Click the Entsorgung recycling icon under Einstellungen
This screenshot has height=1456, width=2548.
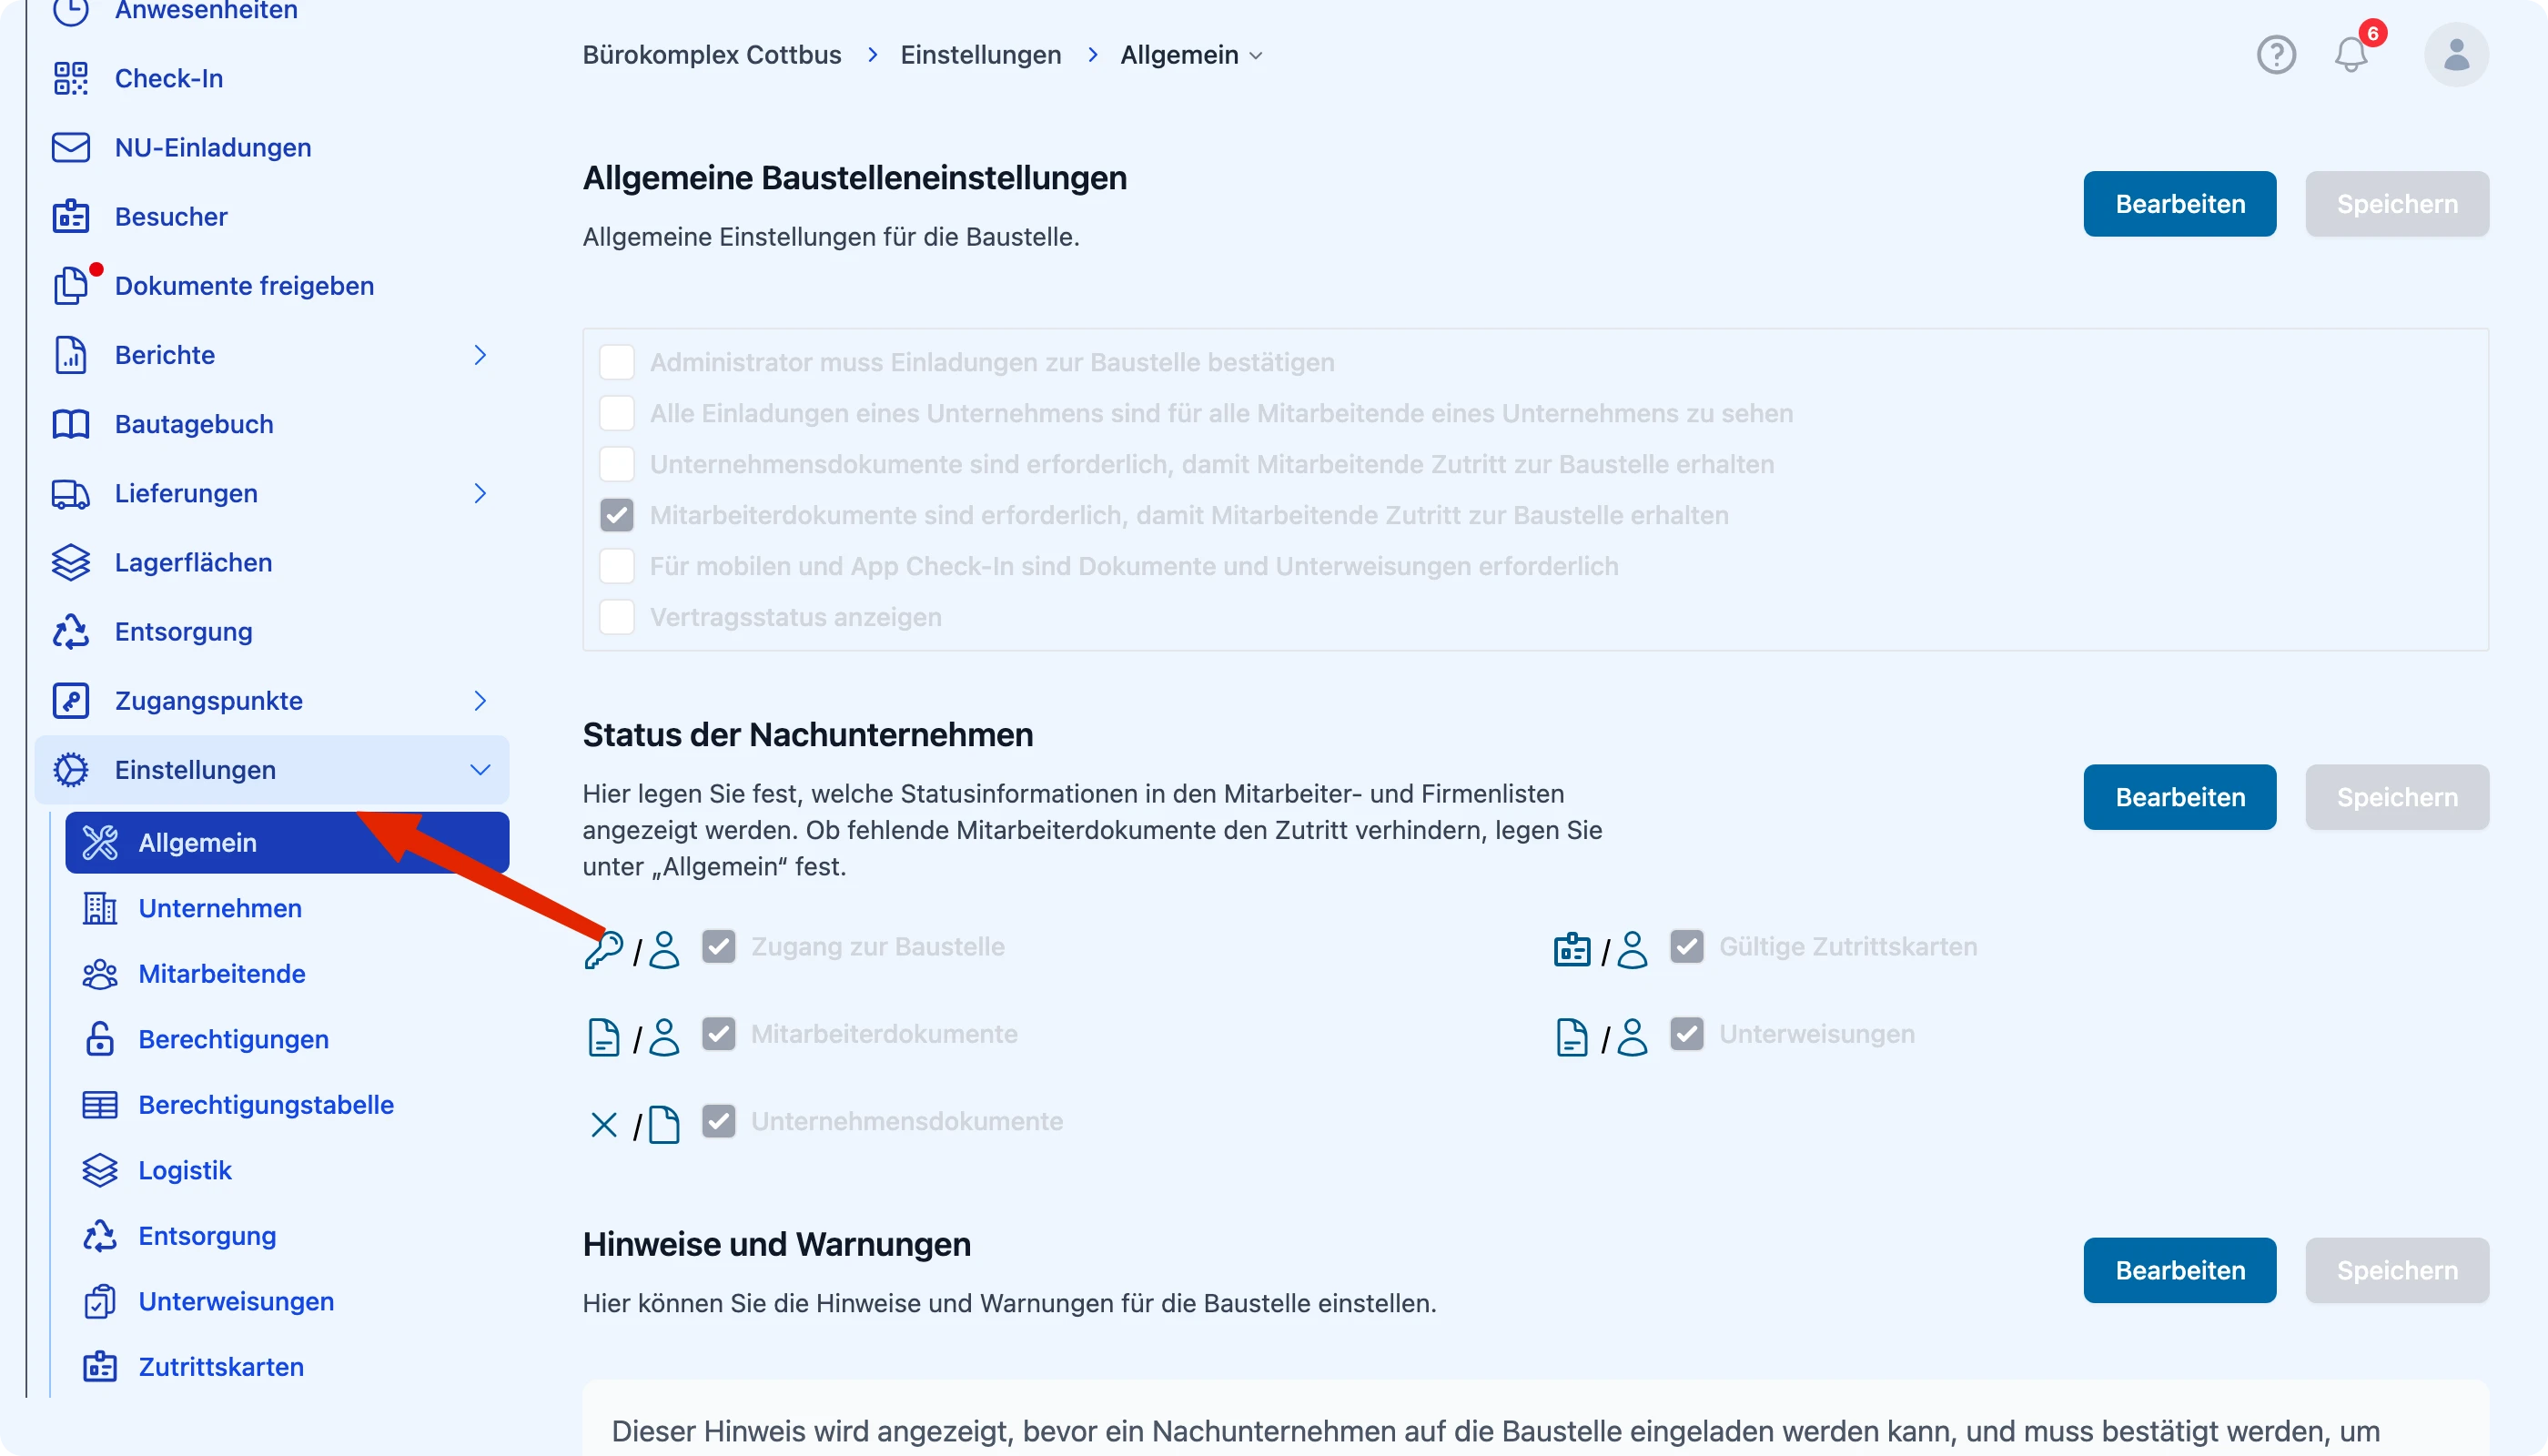click(100, 1236)
